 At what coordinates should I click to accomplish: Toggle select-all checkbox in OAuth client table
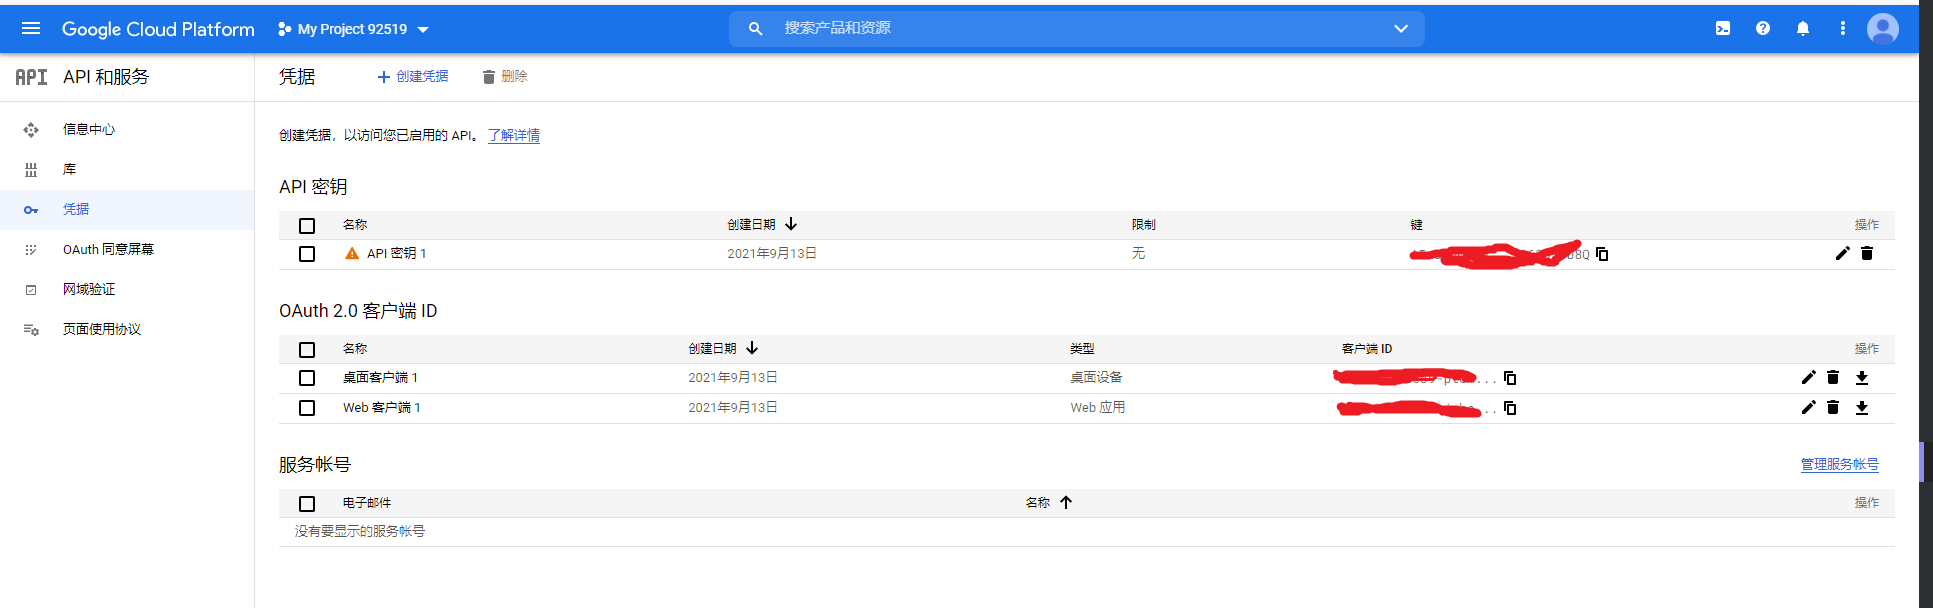[307, 350]
